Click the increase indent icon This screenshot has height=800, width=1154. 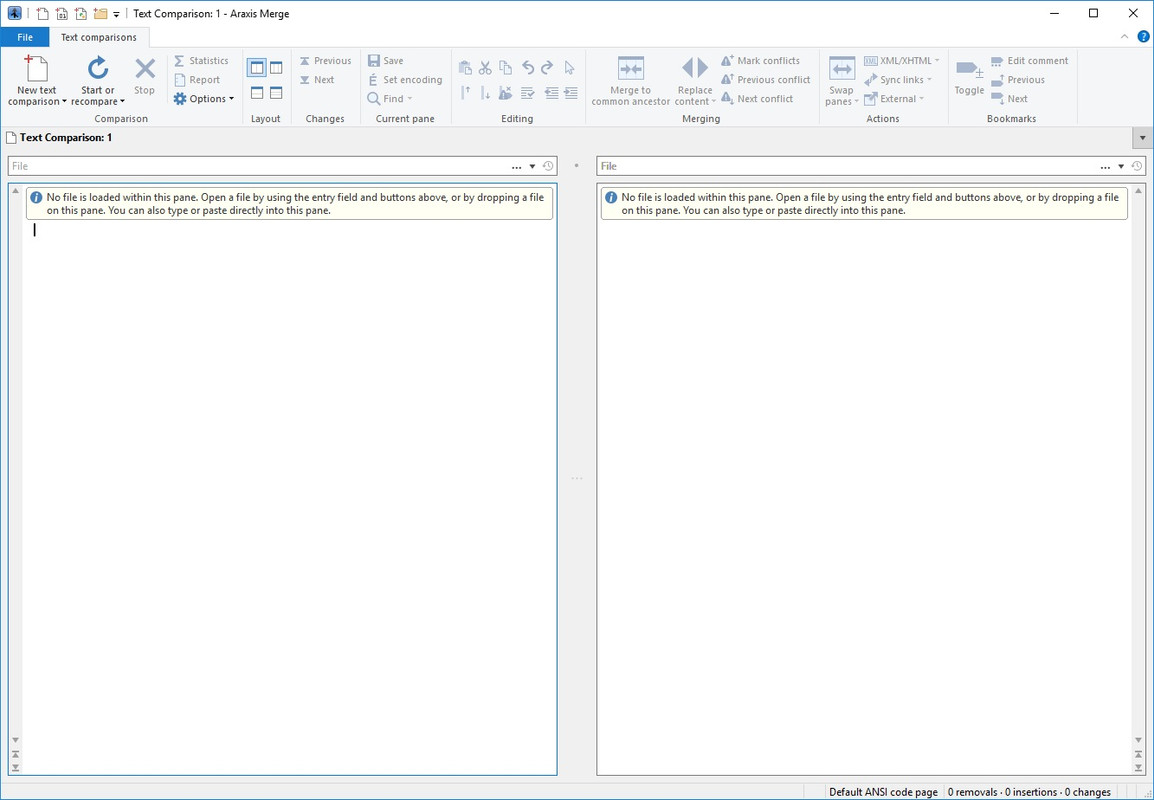coord(570,93)
